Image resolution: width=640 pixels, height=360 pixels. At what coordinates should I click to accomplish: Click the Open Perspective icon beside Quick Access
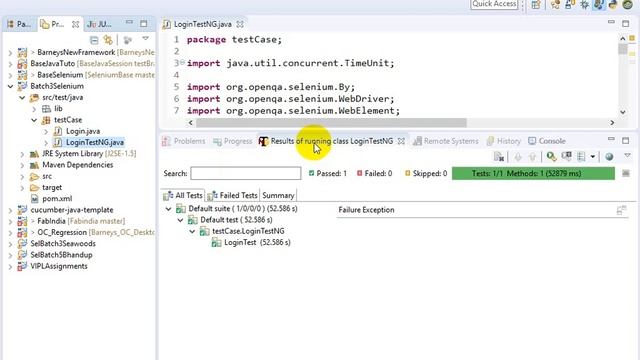tap(536, 5)
